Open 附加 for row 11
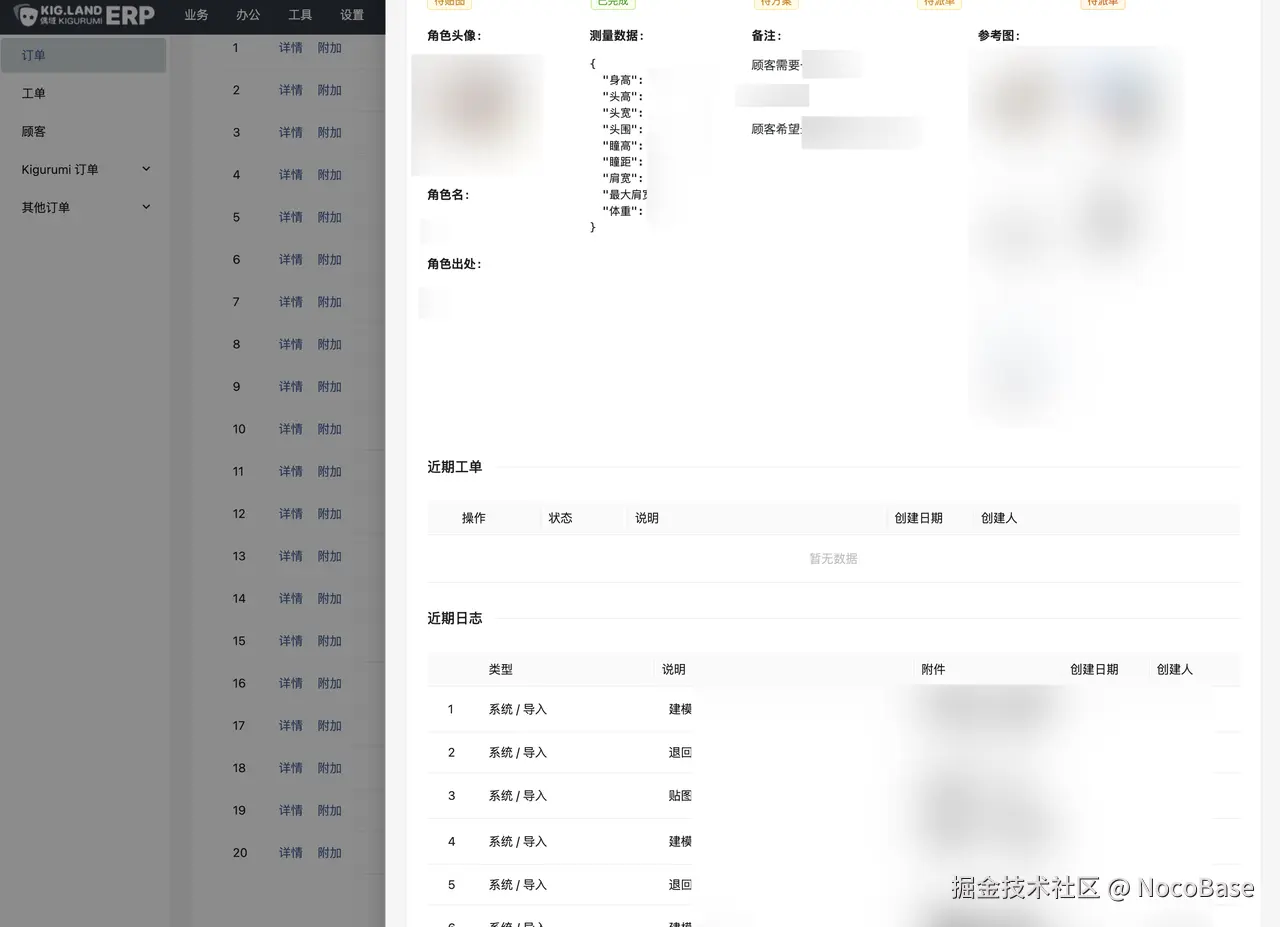Viewport: 1280px width, 927px height. coord(330,471)
